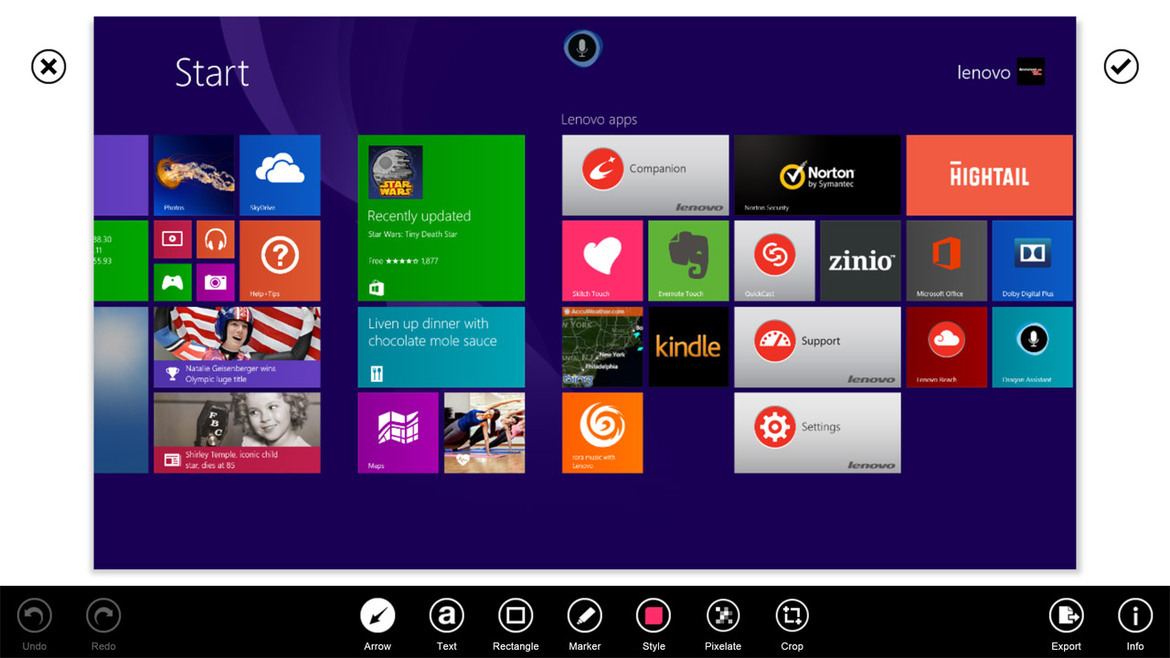The image size is (1170, 658).
Task: Select the Arrow annotation tool
Action: [378, 616]
